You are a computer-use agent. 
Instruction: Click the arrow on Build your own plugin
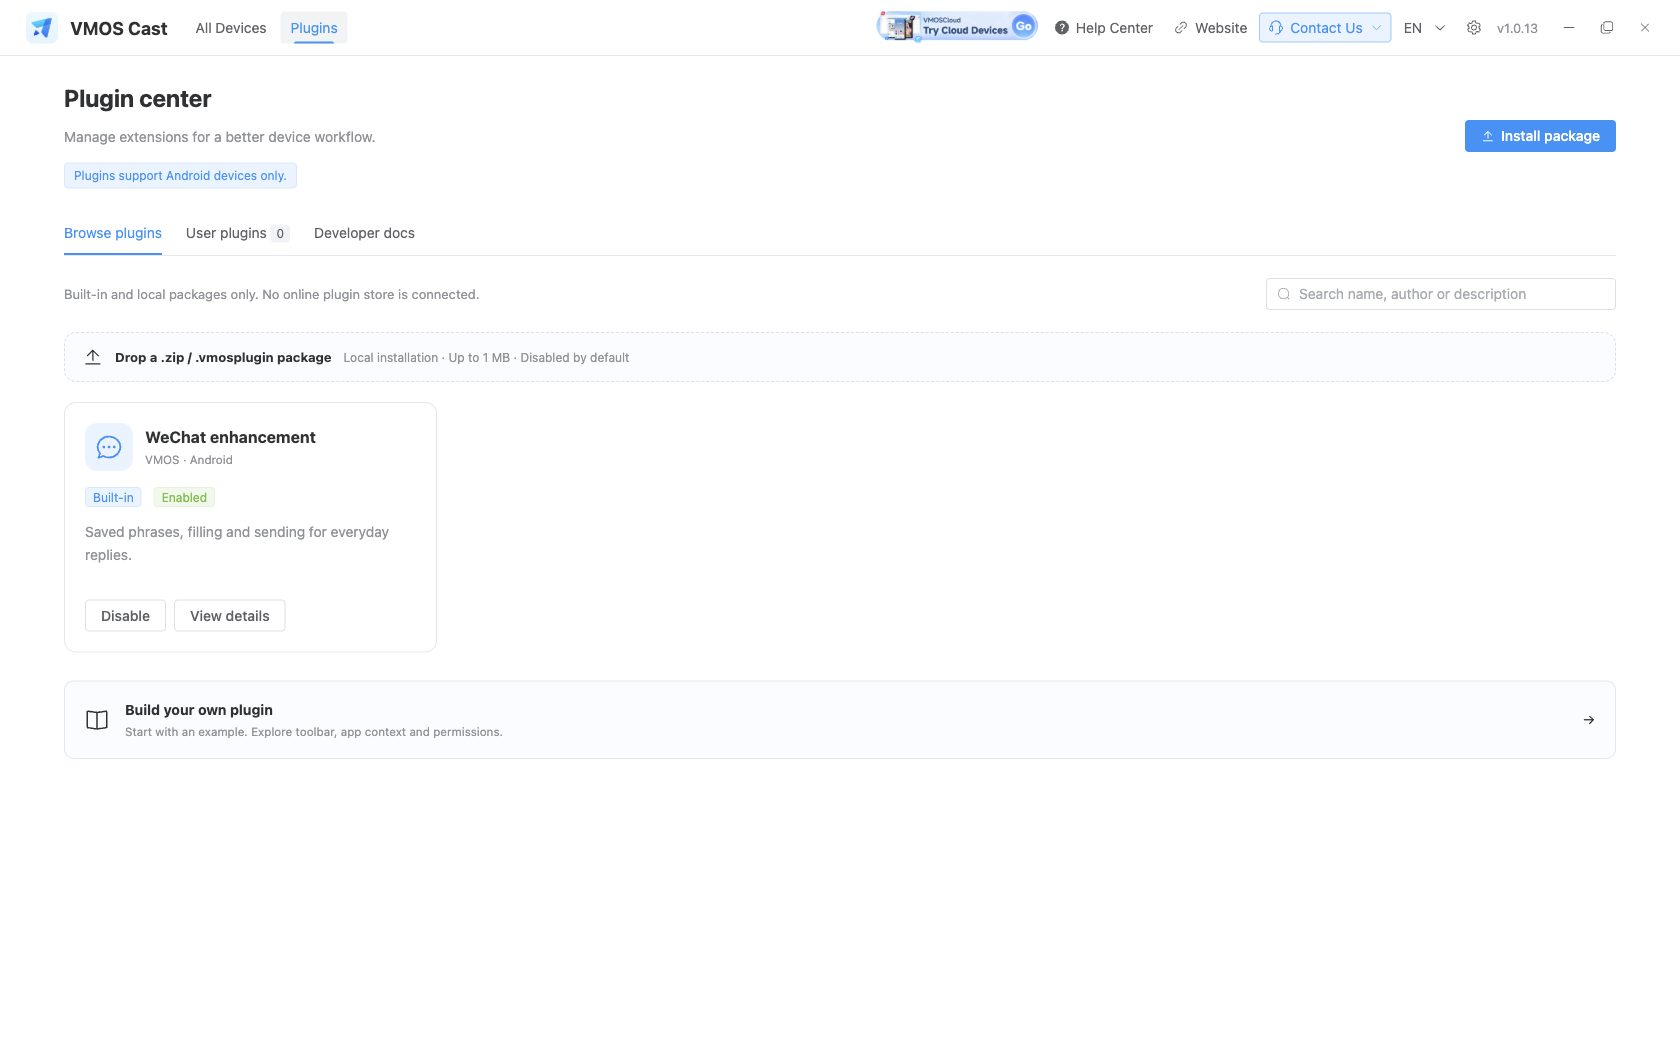(1589, 720)
